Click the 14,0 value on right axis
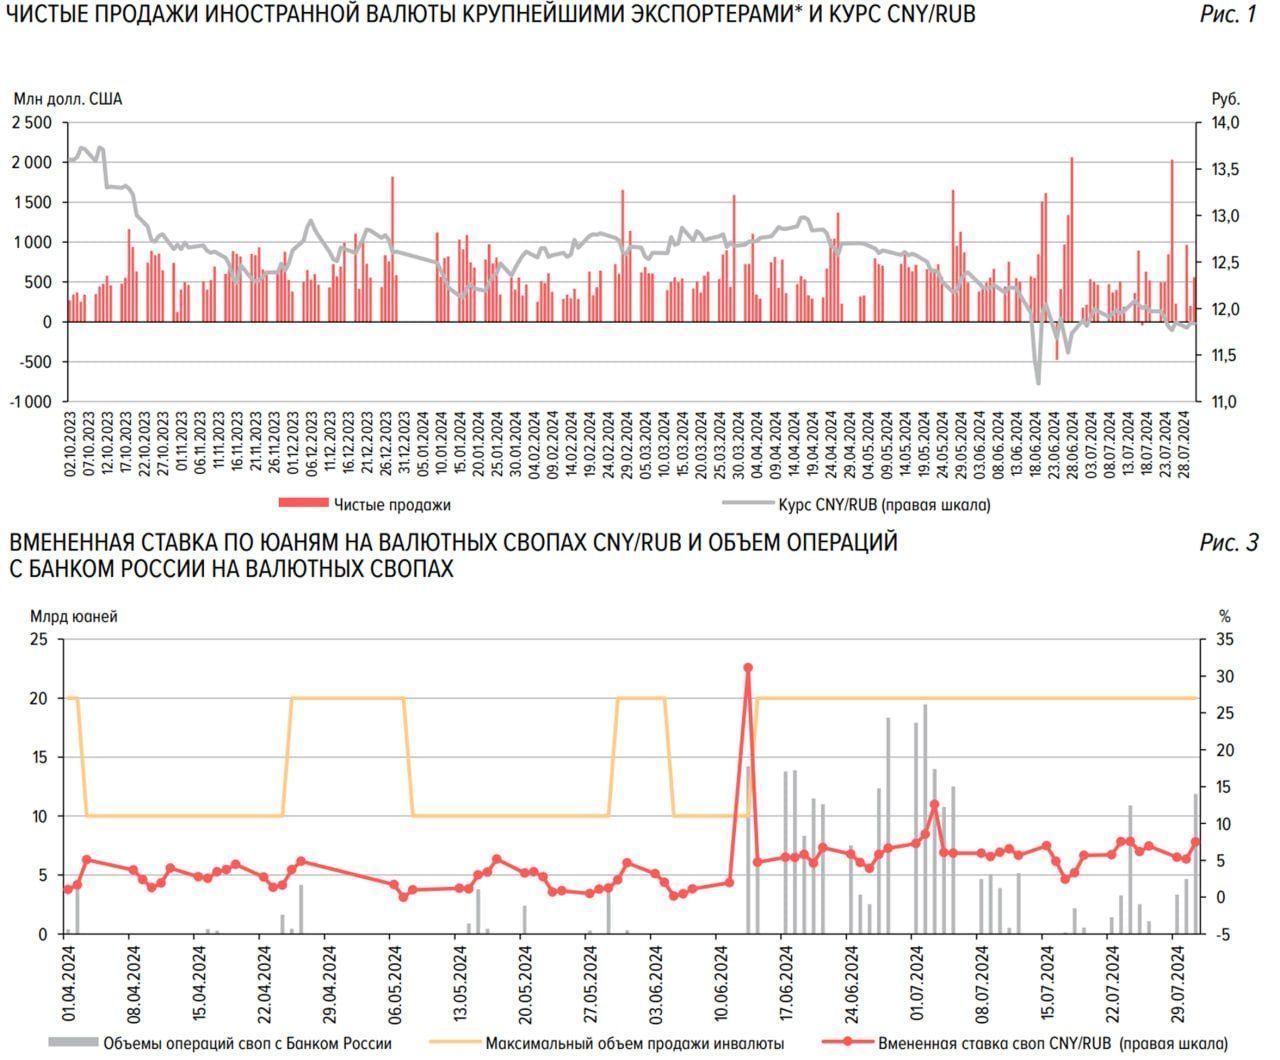 tap(1225, 123)
